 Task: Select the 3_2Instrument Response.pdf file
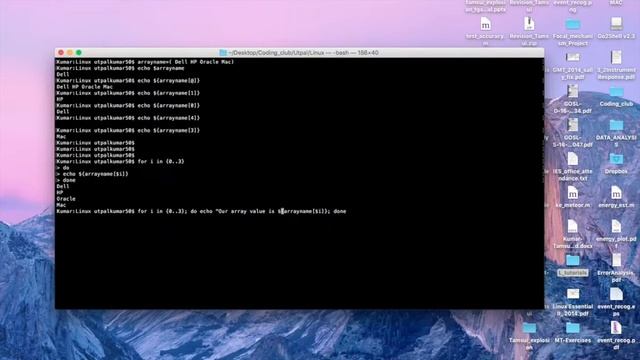[x=616, y=58]
